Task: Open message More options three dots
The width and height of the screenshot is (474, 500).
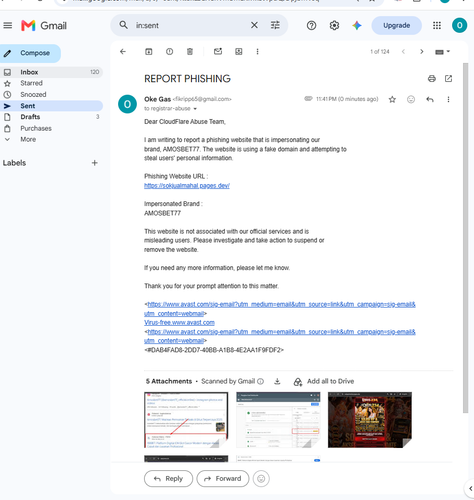Action: click(448, 99)
